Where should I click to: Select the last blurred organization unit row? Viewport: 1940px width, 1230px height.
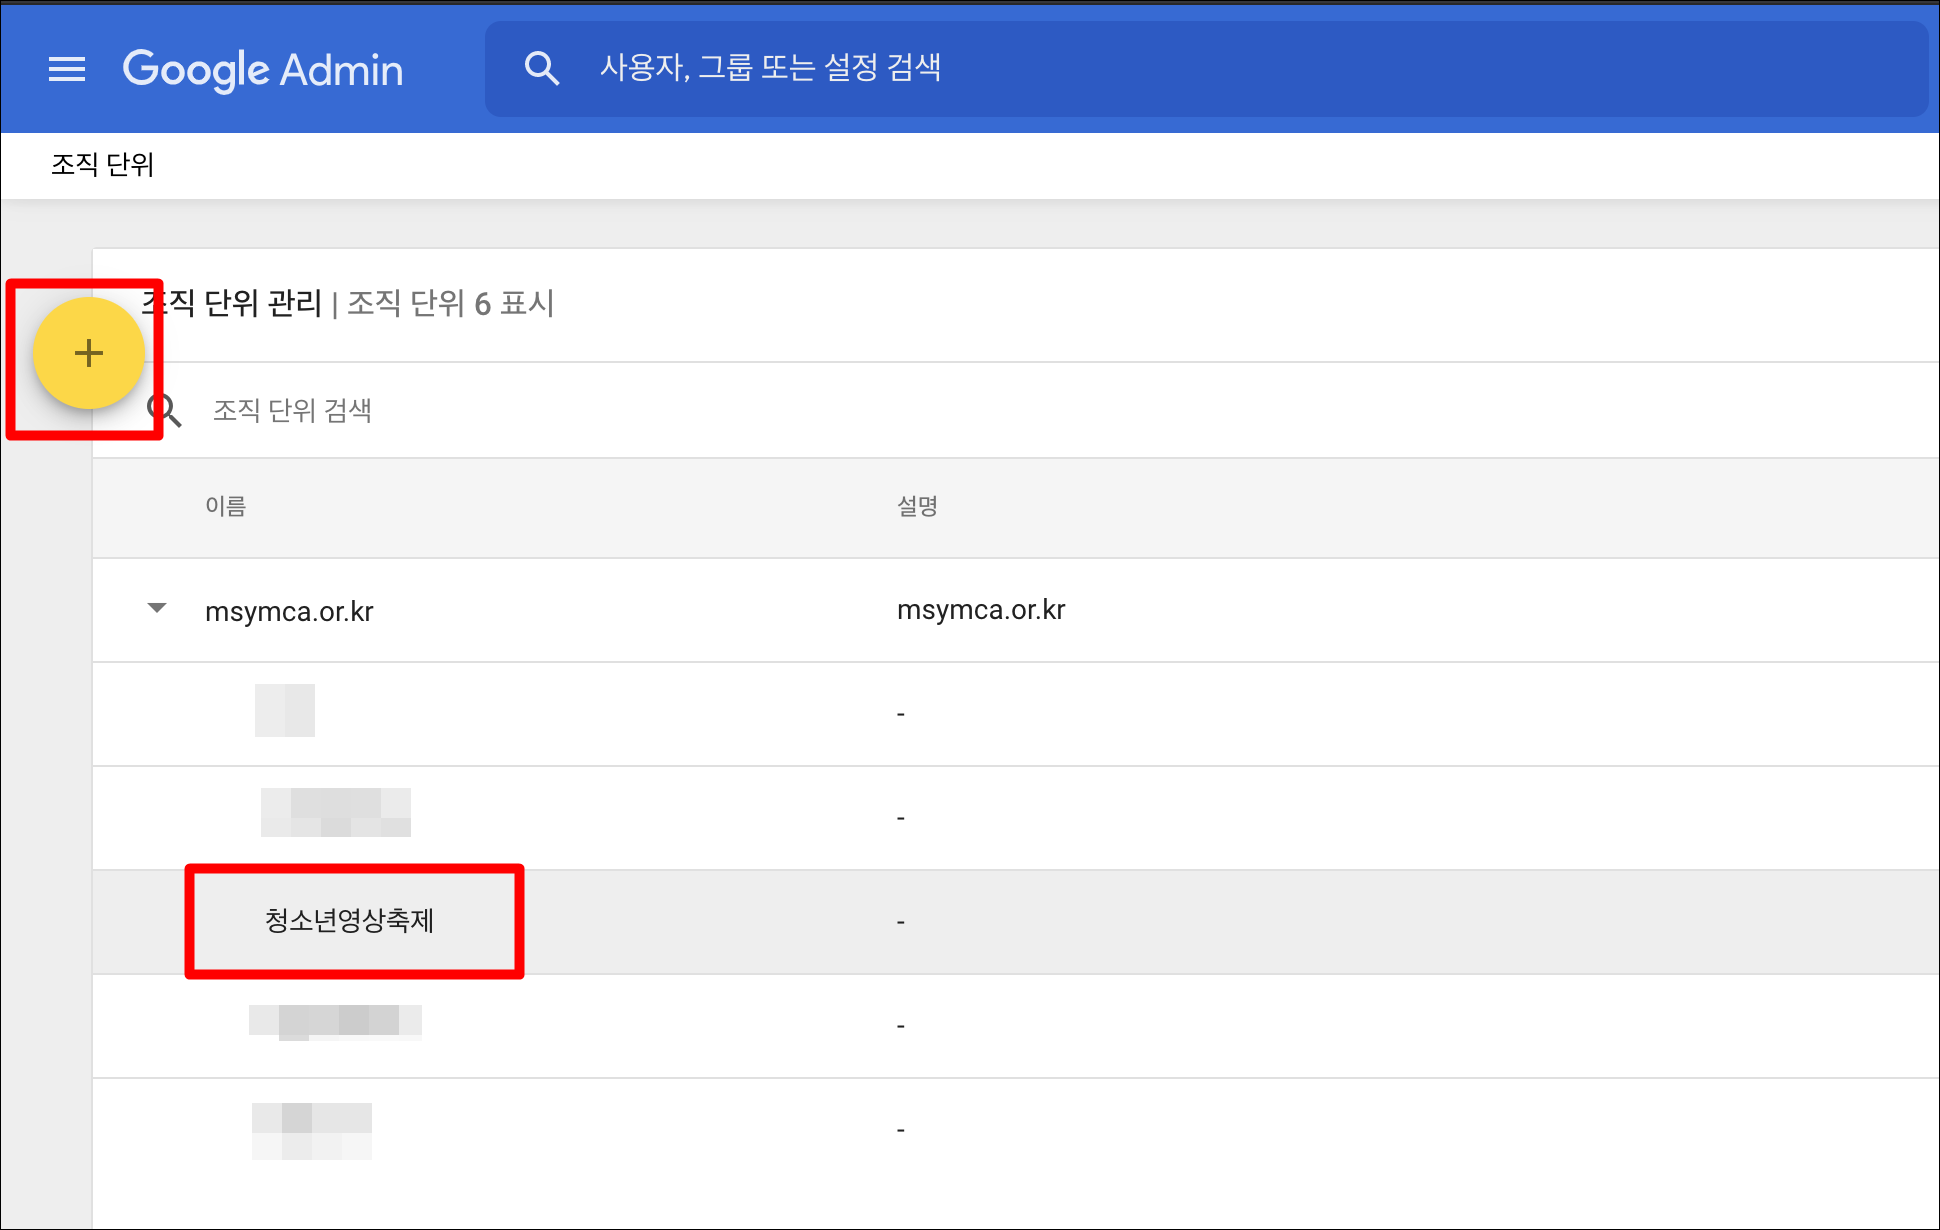click(312, 1131)
